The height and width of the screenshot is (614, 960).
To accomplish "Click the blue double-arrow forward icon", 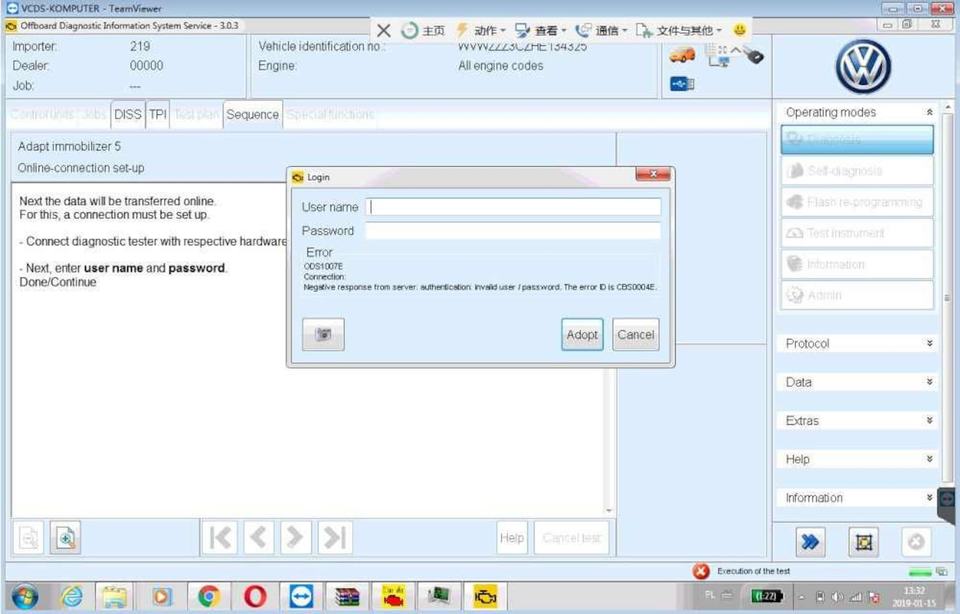I will tap(810, 542).
